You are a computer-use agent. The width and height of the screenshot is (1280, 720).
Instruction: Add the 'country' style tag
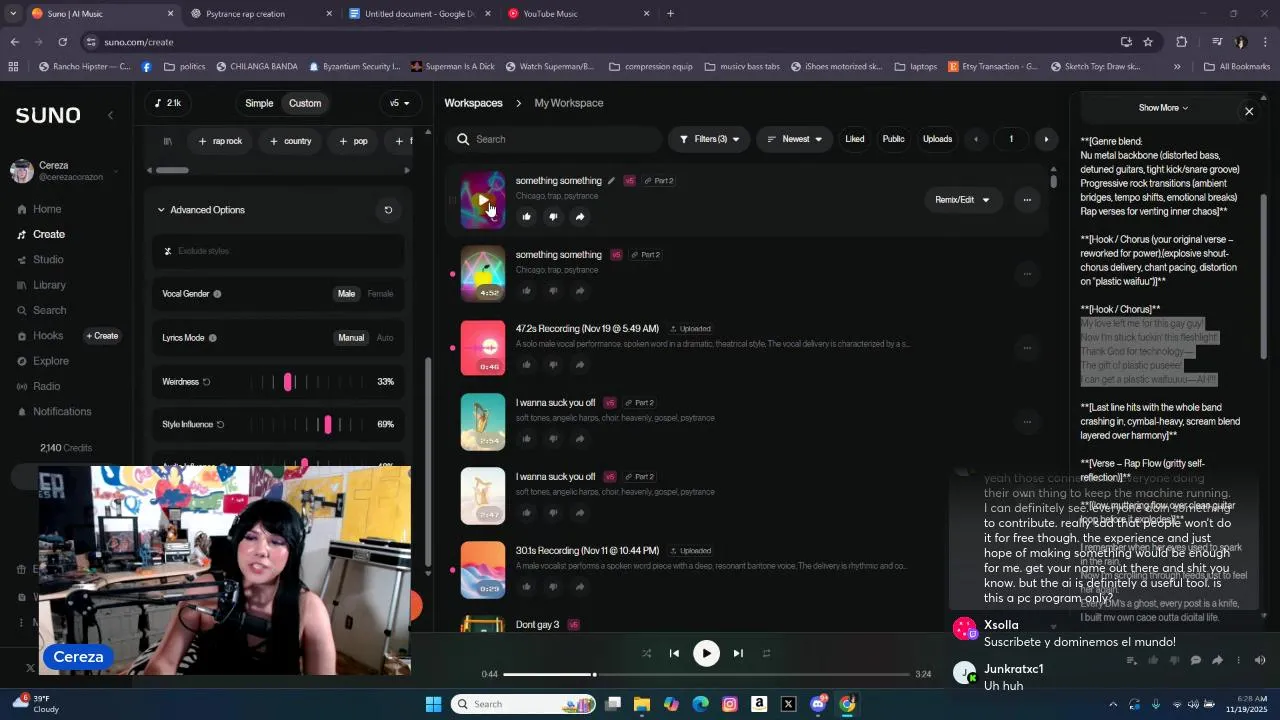291,141
